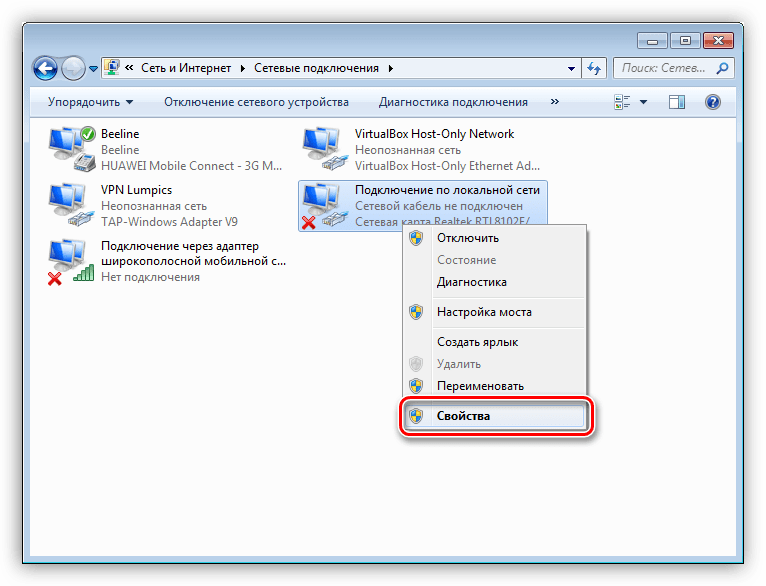Click grey shield icon beside Удалить

tap(416, 364)
